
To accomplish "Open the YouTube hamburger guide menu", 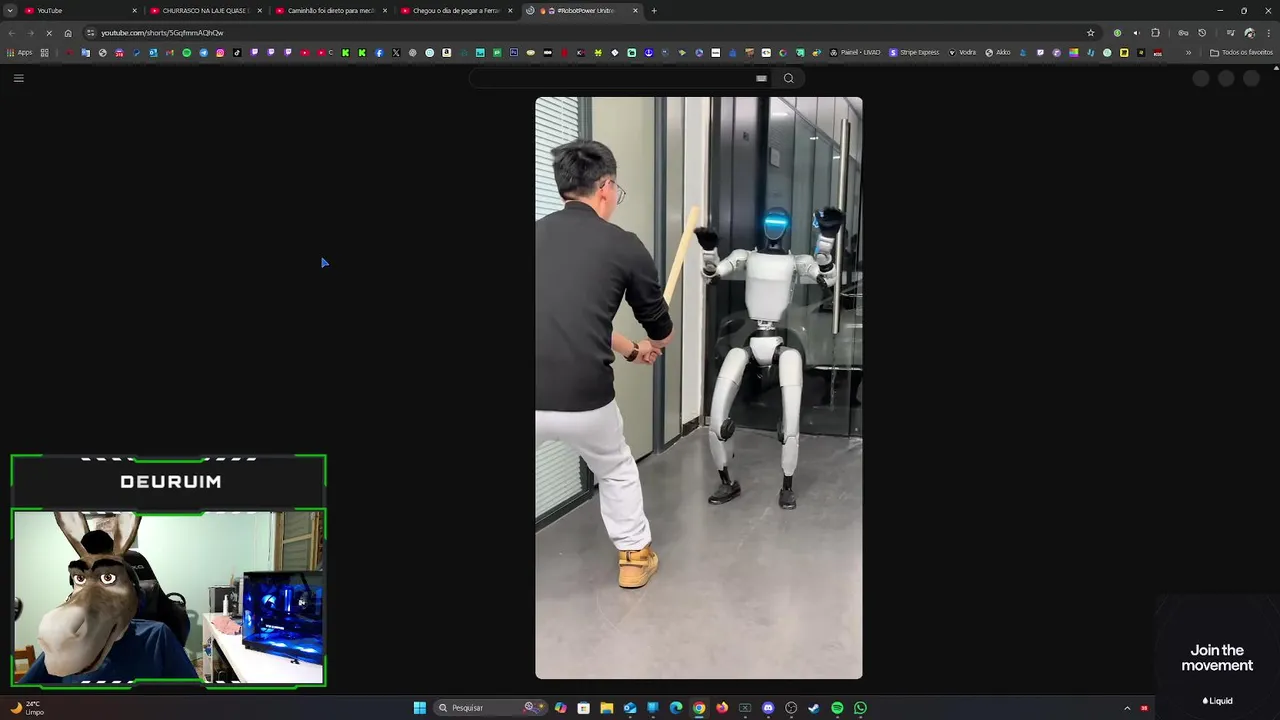I will tap(18, 78).
